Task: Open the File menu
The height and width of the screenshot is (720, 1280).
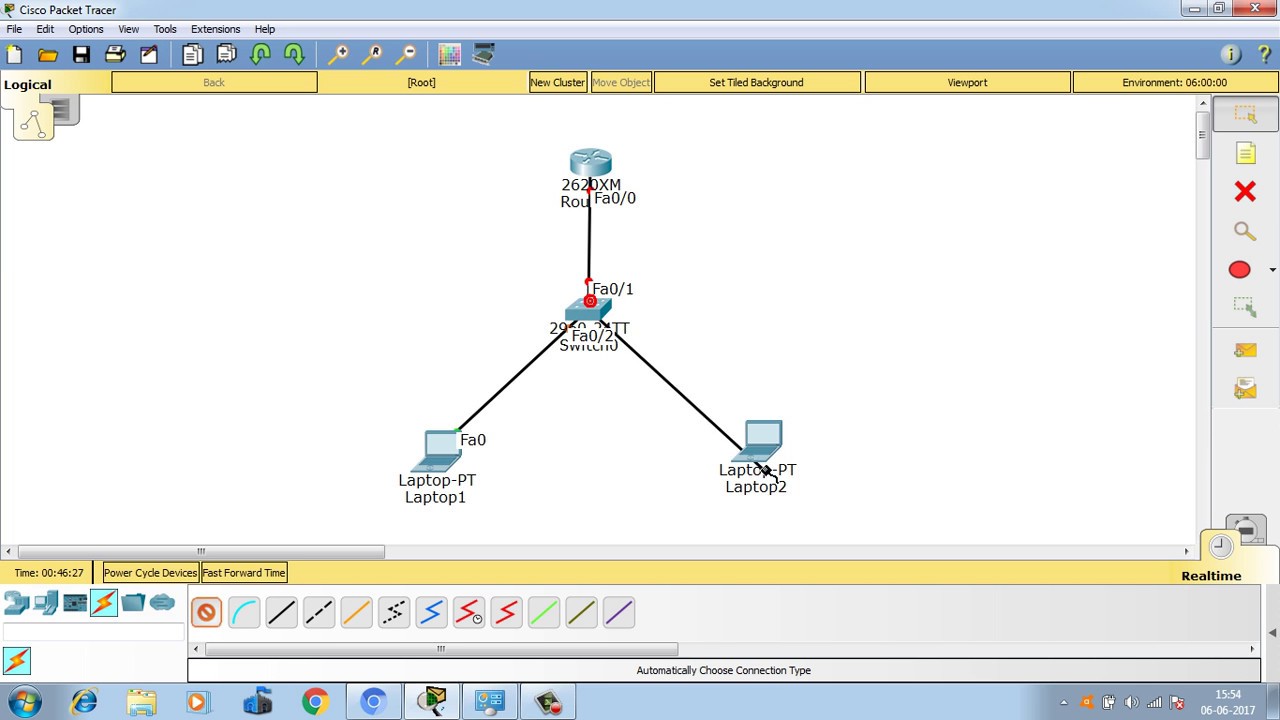Action: 14,29
